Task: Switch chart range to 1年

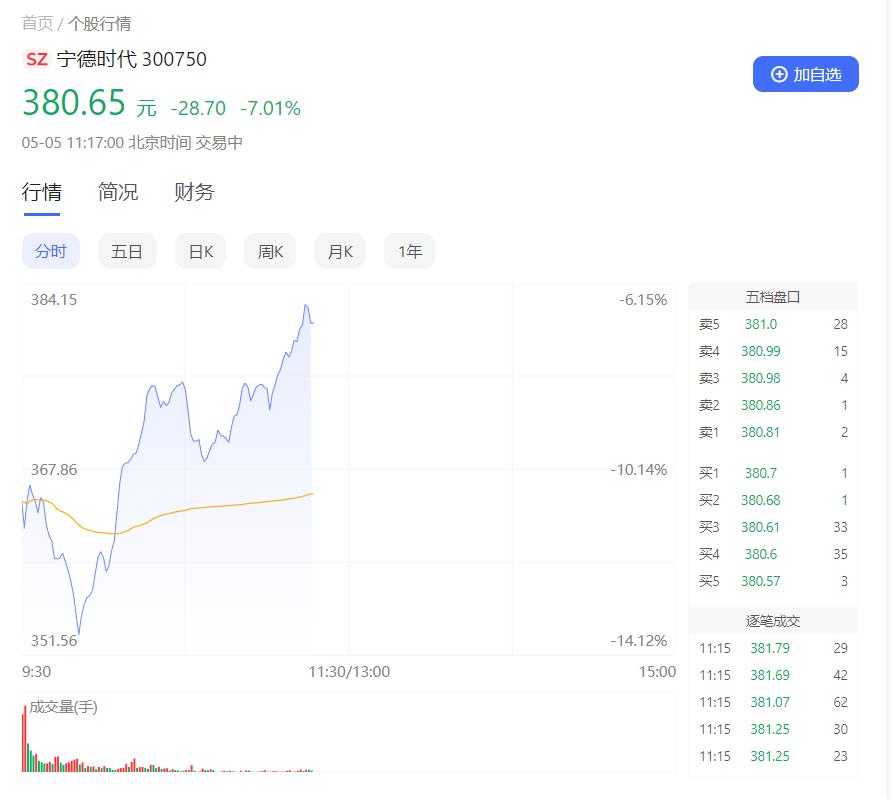Action: coord(410,251)
